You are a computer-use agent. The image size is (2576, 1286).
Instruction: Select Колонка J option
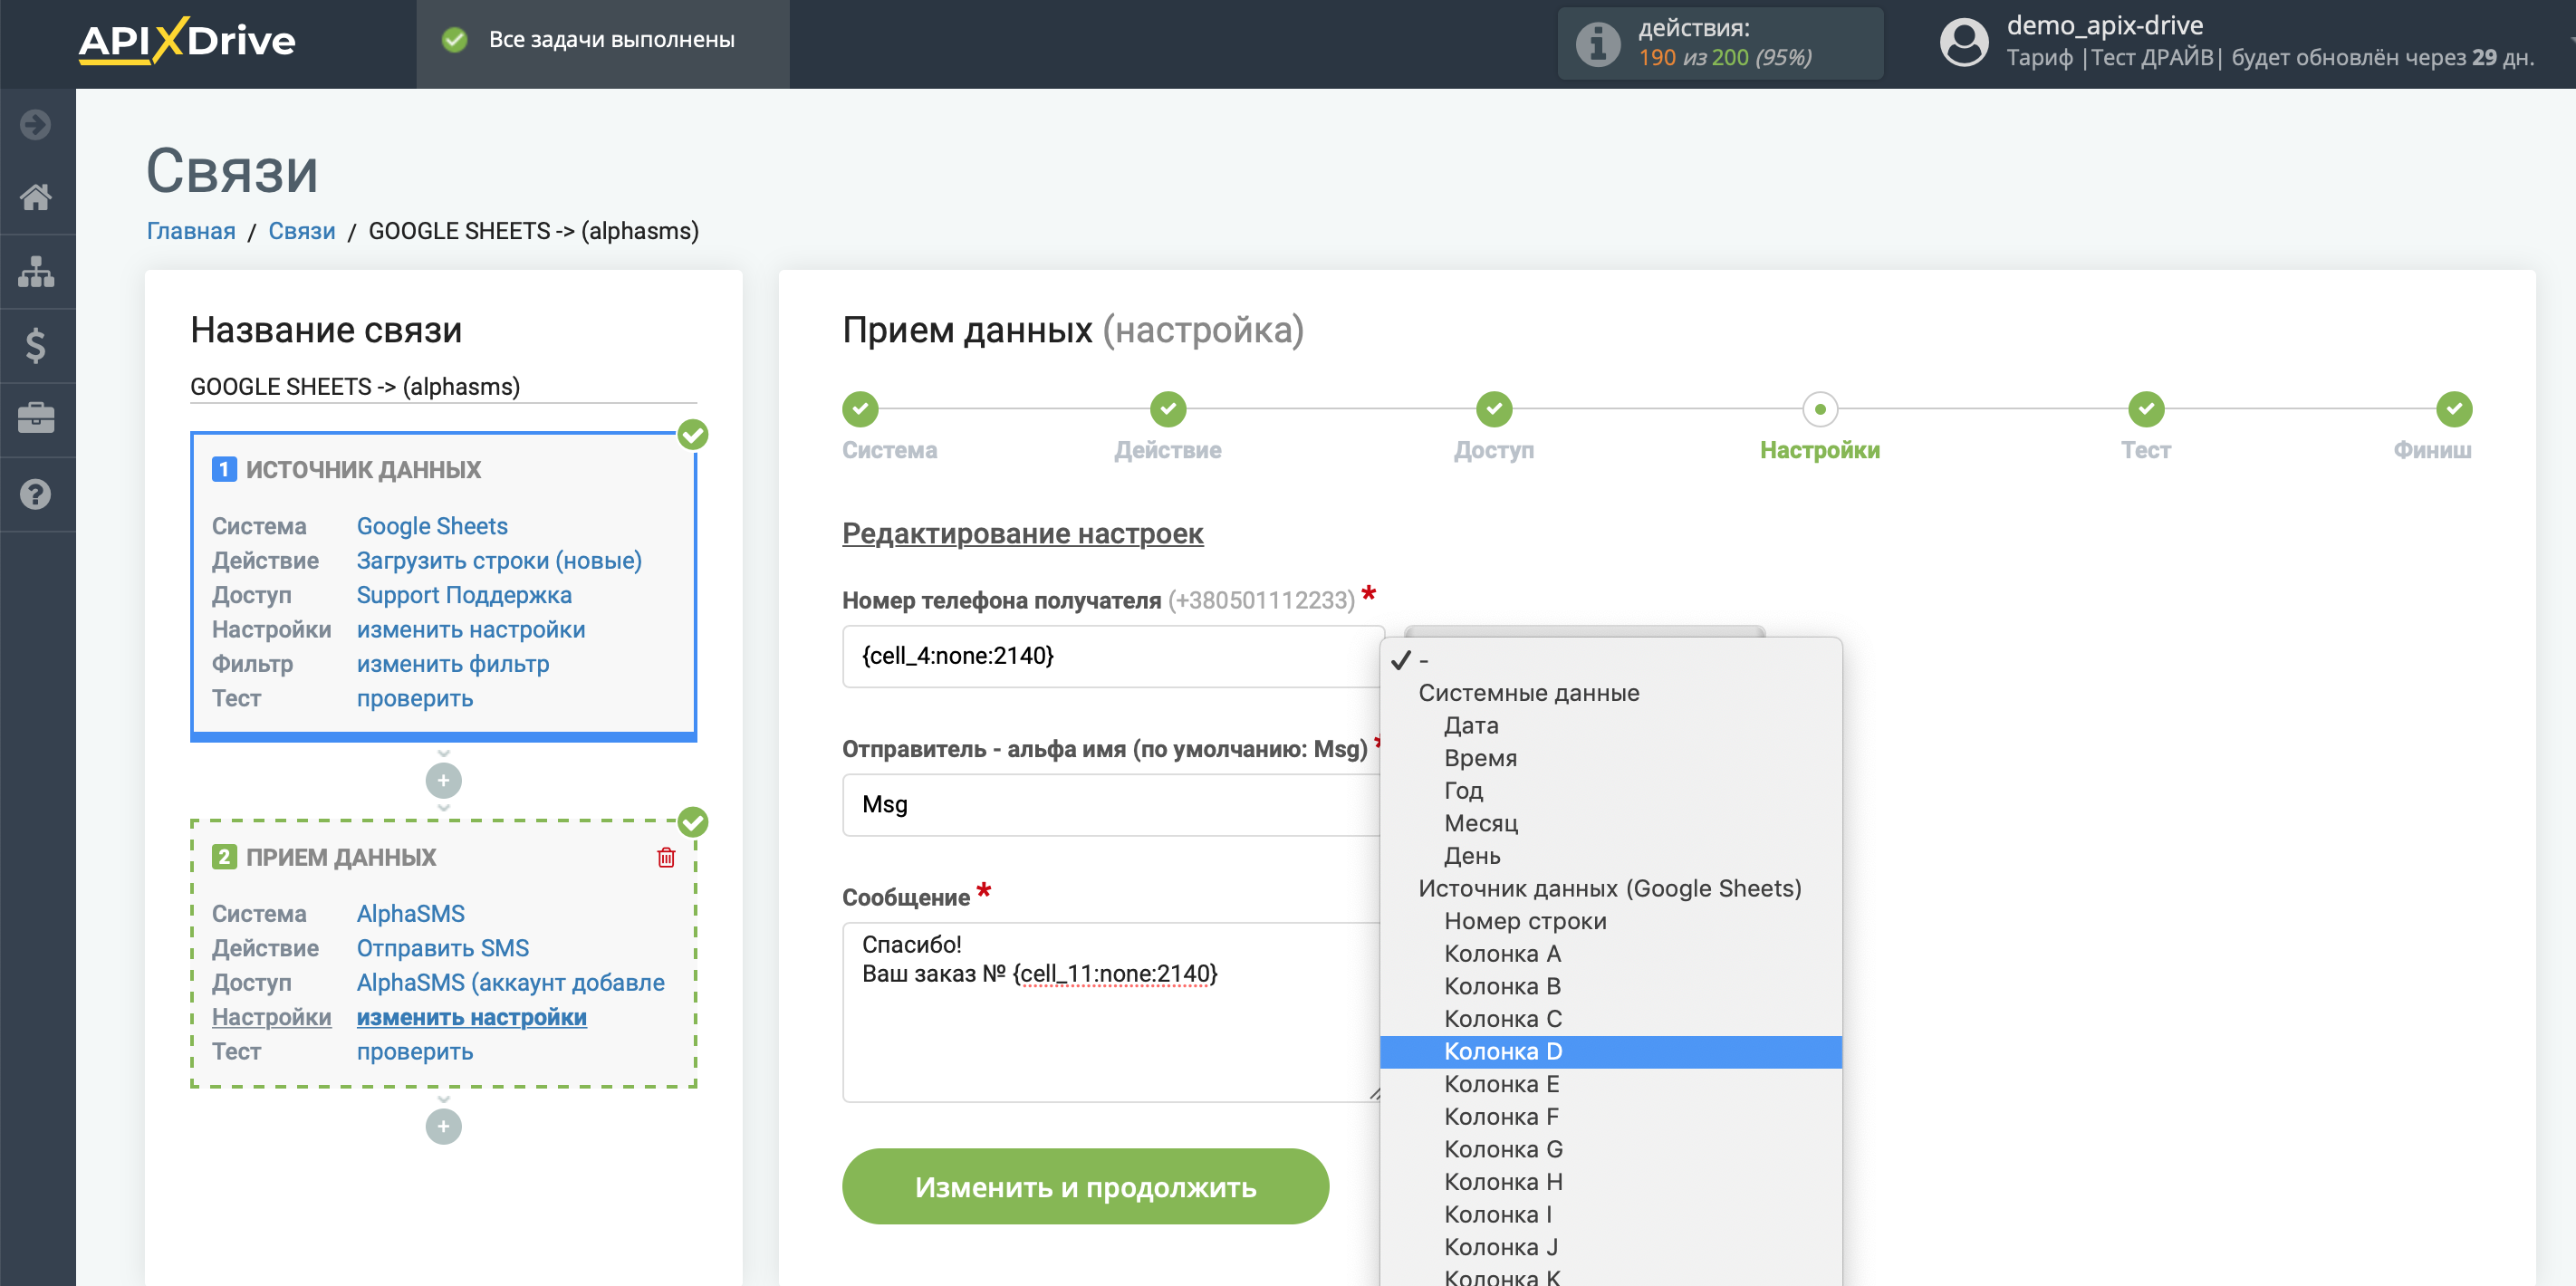1611,1247
